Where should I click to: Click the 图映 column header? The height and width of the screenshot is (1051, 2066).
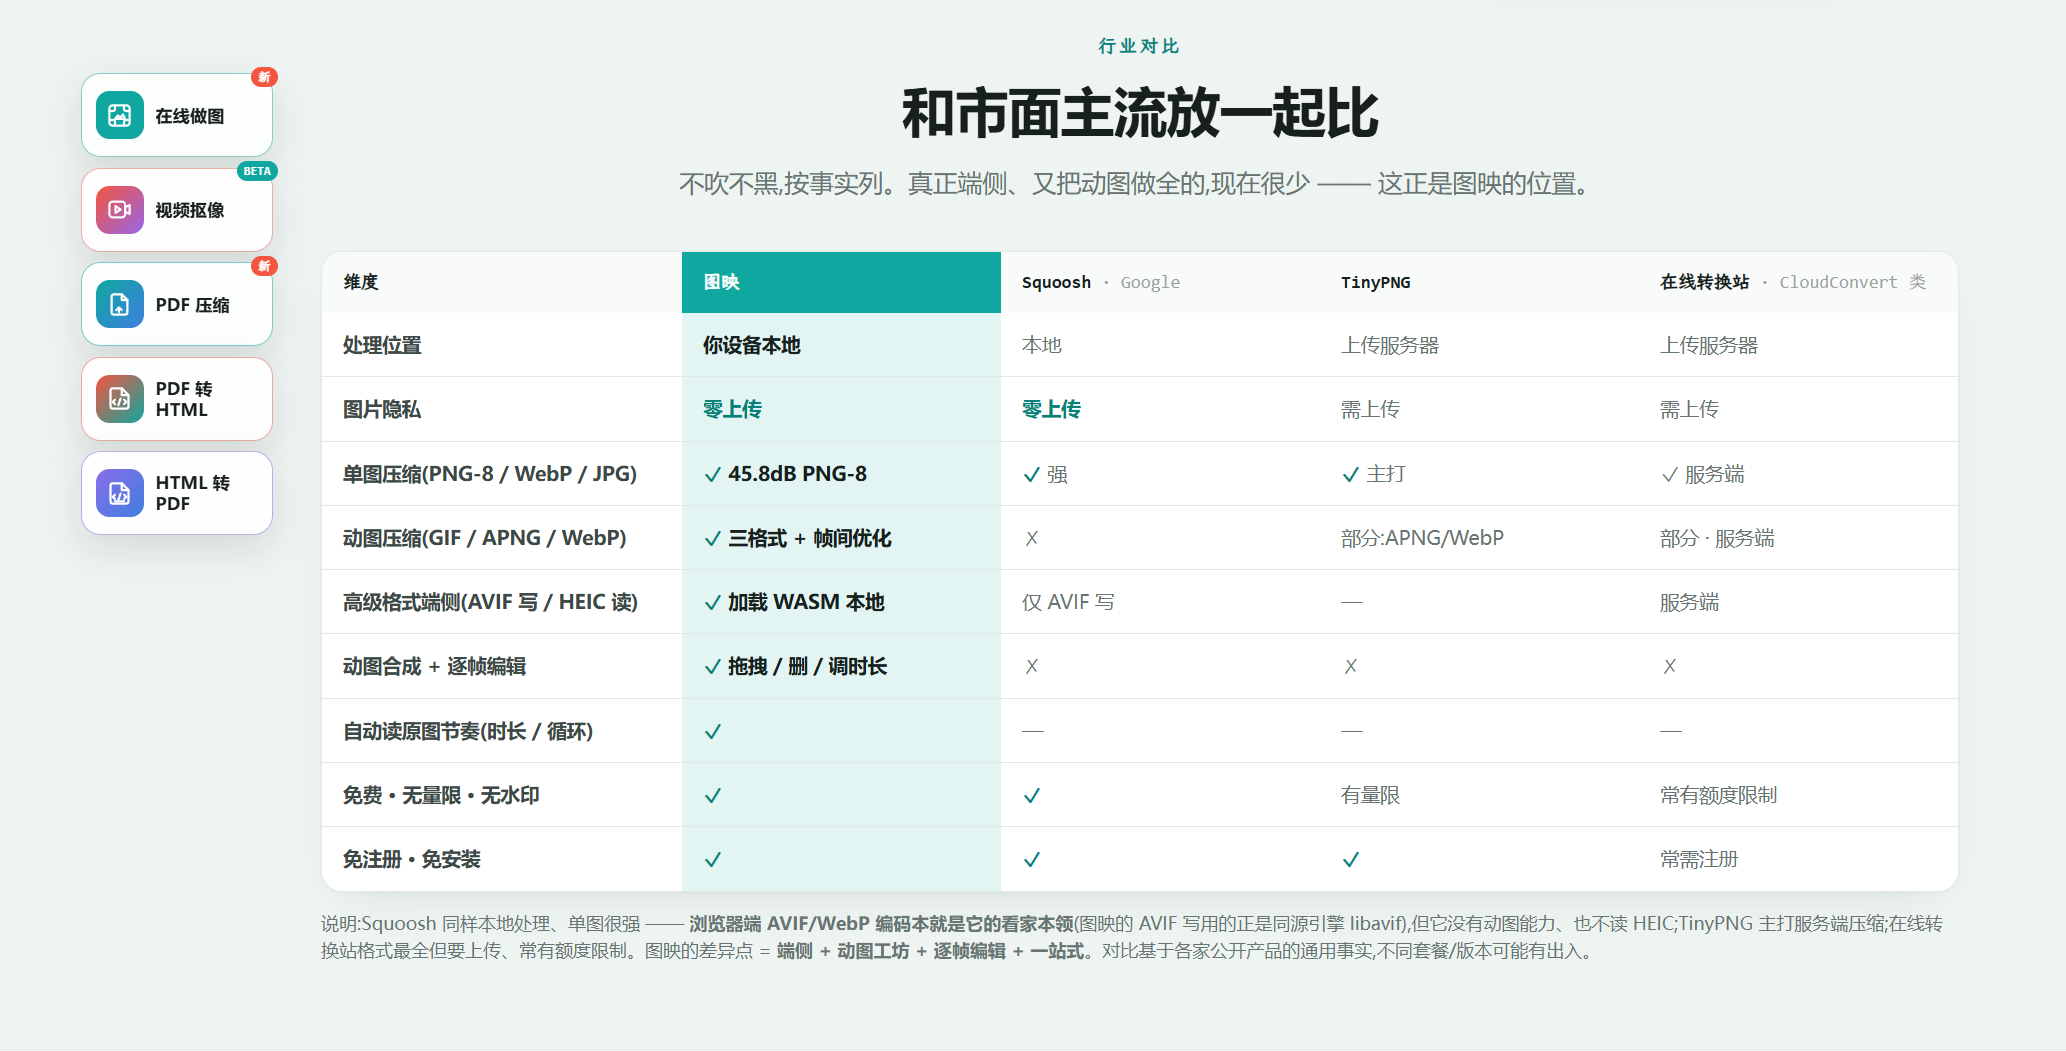pyautogui.click(x=841, y=282)
